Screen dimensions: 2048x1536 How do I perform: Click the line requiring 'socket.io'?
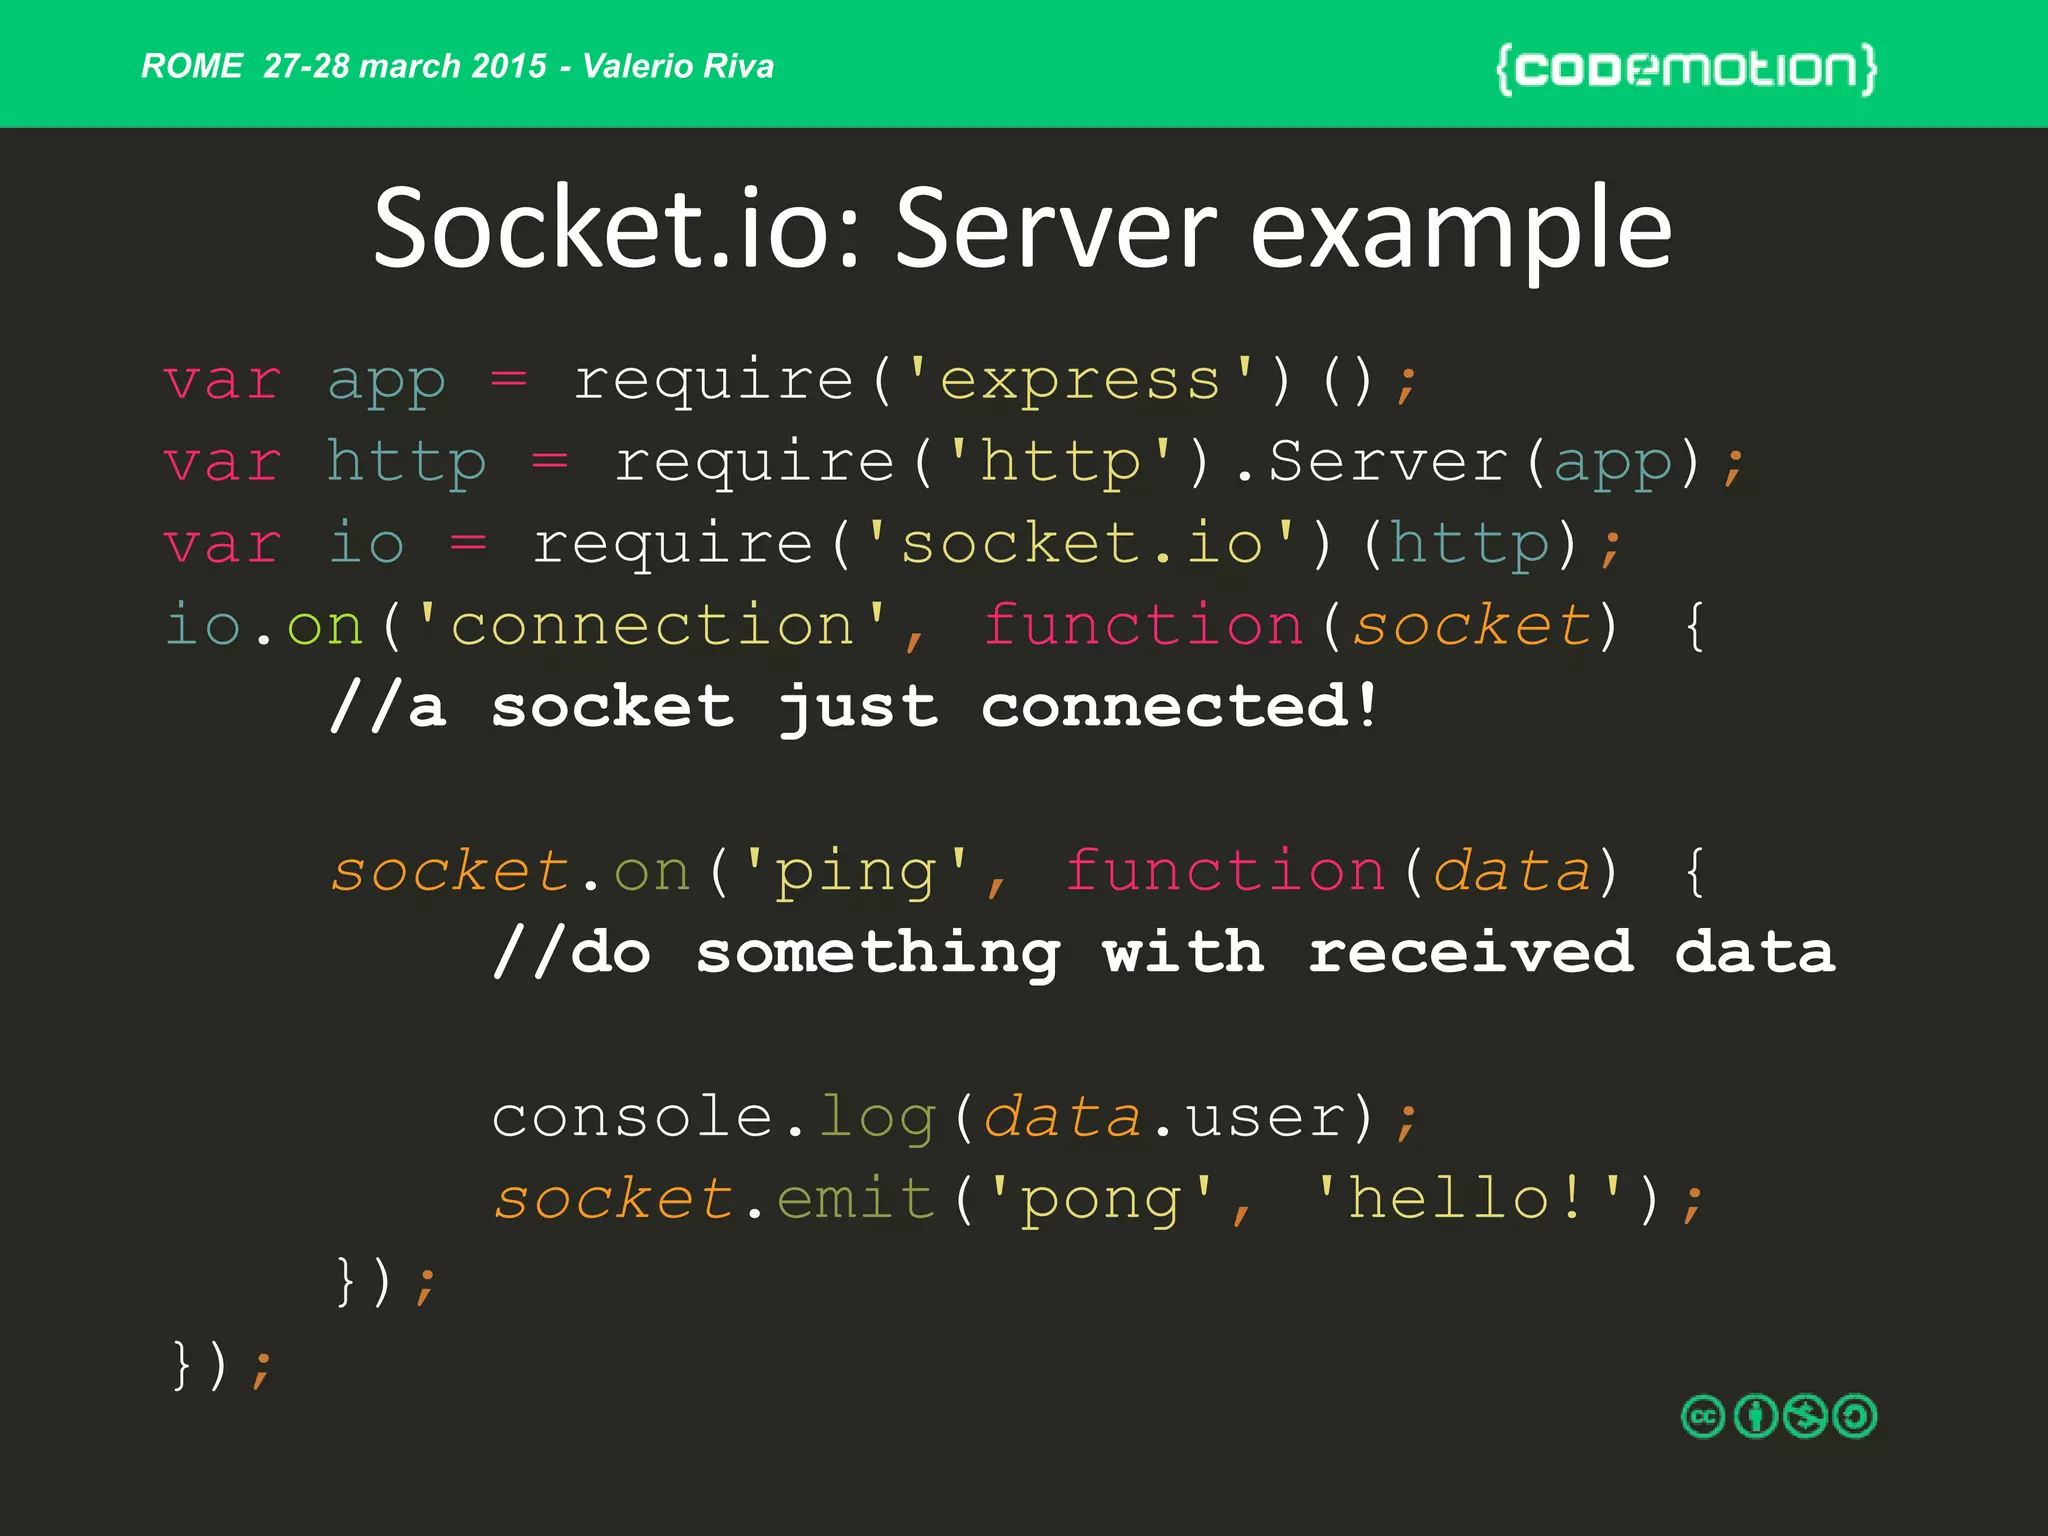pos(893,545)
